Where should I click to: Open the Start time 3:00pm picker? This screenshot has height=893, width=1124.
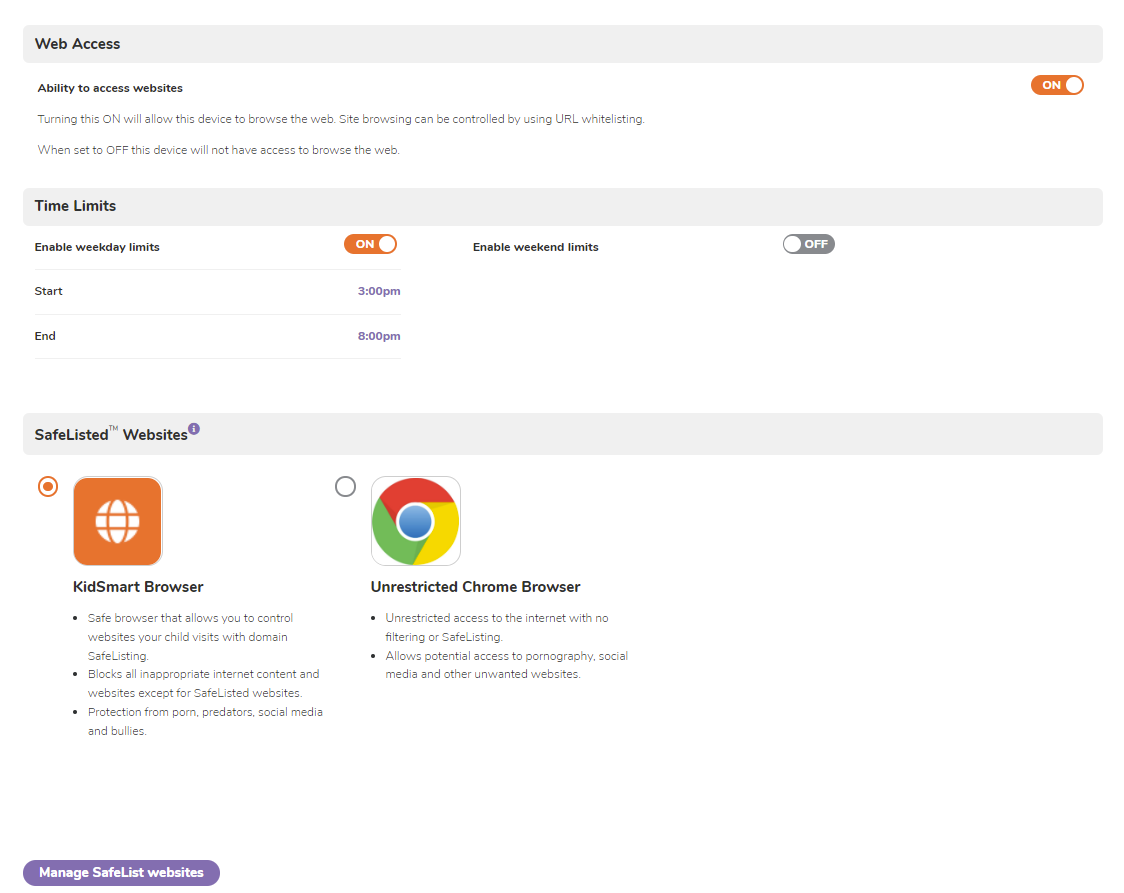coord(379,292)
